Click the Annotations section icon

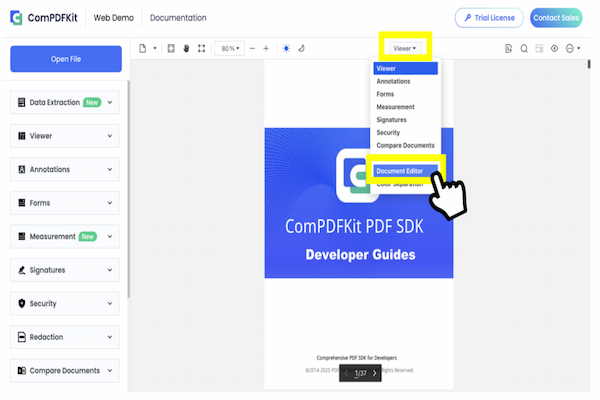[x=22, y=170]
